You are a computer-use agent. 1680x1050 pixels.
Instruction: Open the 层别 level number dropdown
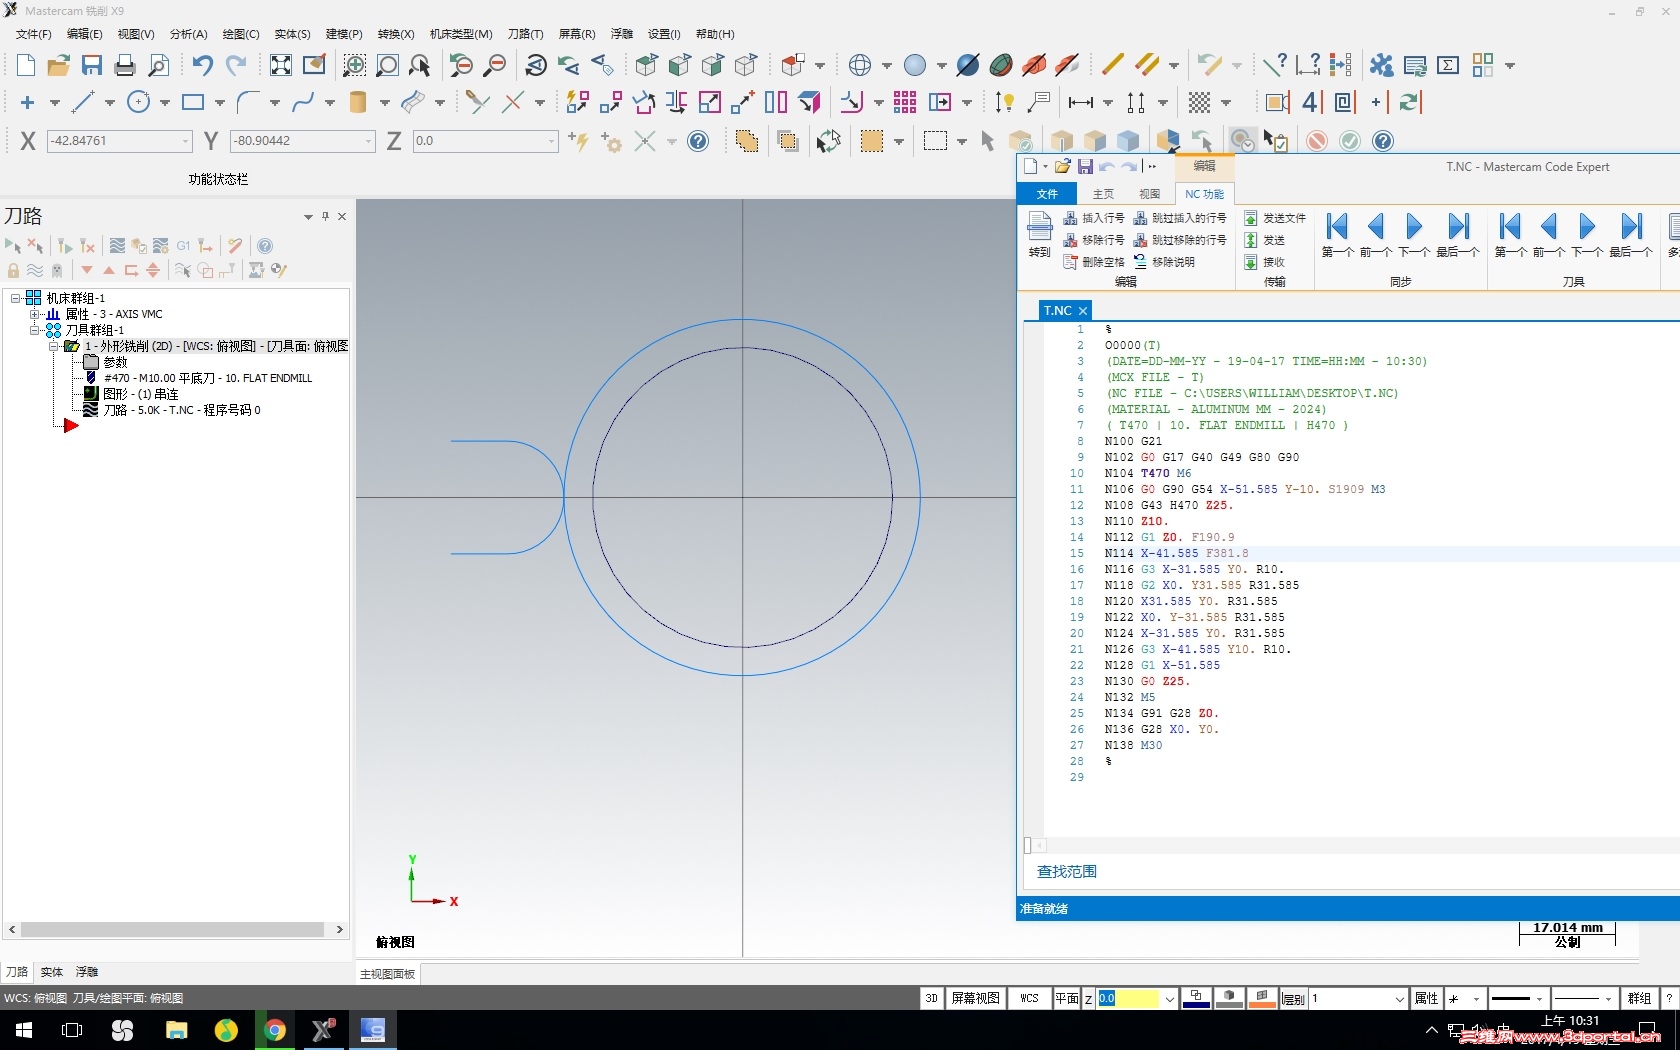1399,999
